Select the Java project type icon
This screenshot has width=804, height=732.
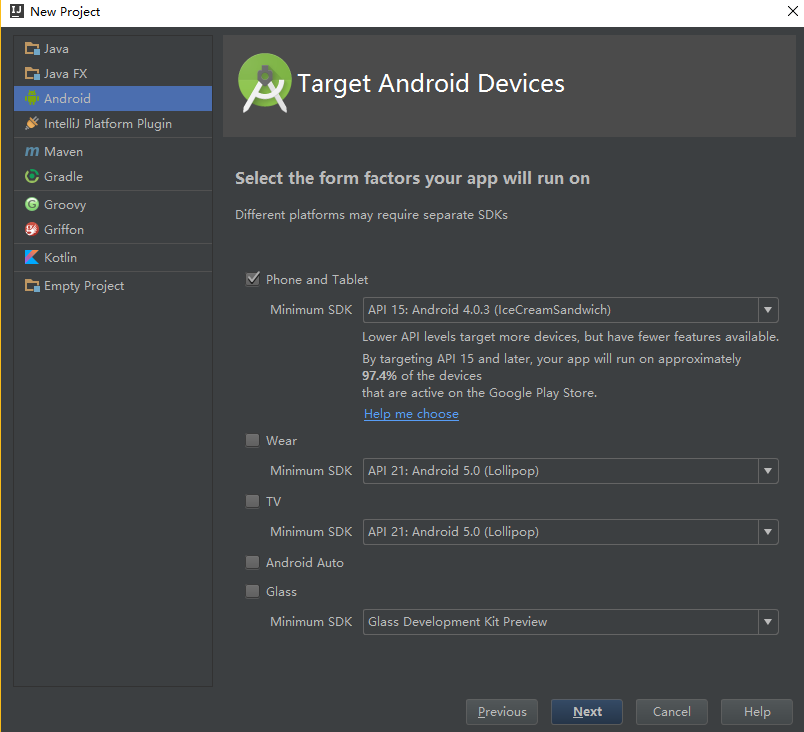(32, 49)
